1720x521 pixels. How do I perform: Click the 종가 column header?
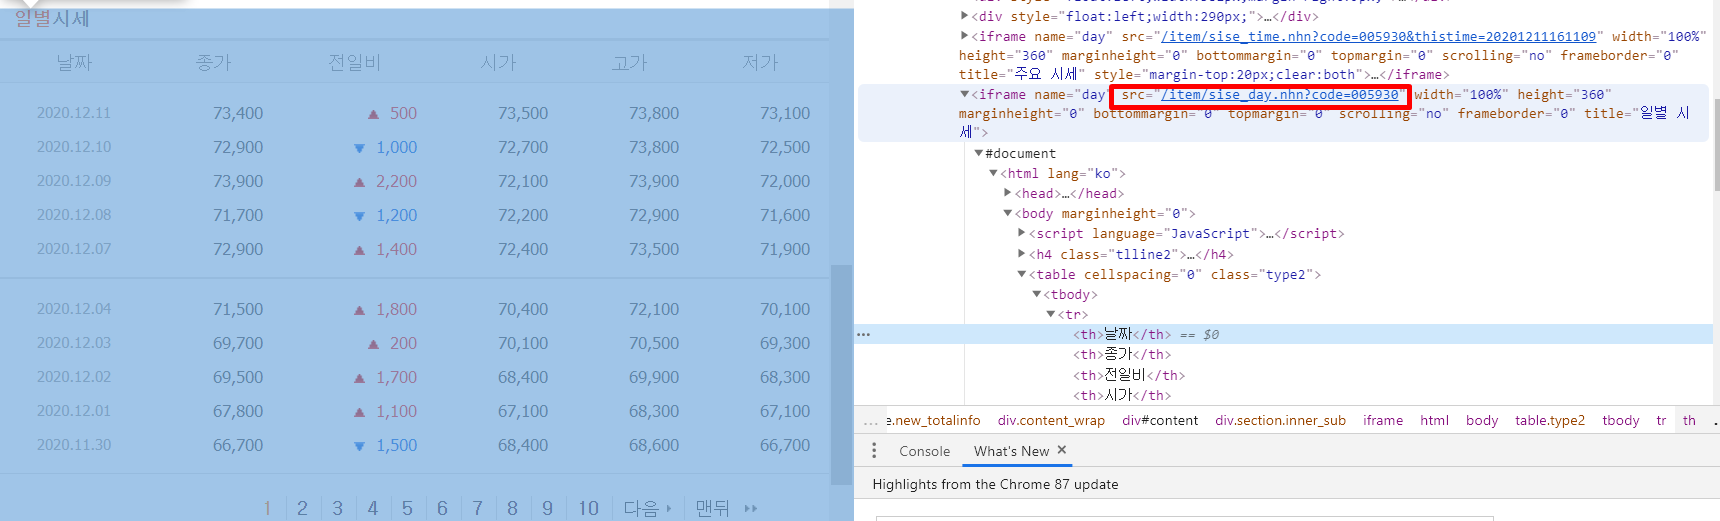(213, 62)
